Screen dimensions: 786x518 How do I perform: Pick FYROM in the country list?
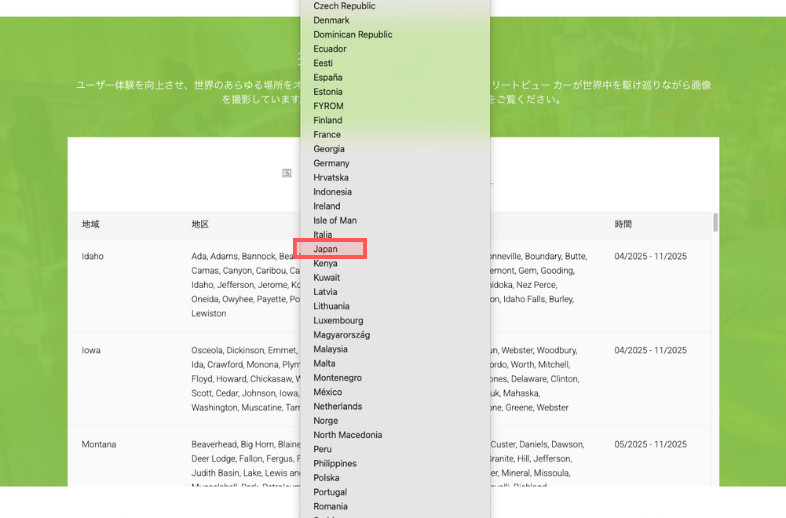[x=328, y=106]
